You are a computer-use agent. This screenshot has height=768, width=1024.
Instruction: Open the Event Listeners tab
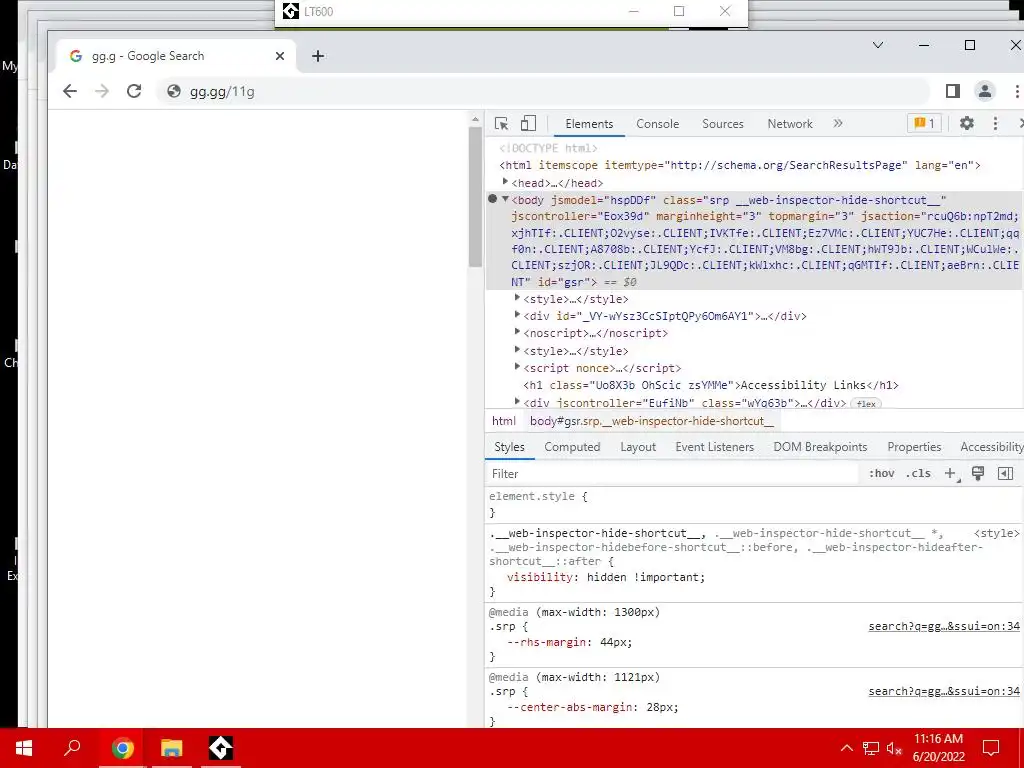pos(714,447)
